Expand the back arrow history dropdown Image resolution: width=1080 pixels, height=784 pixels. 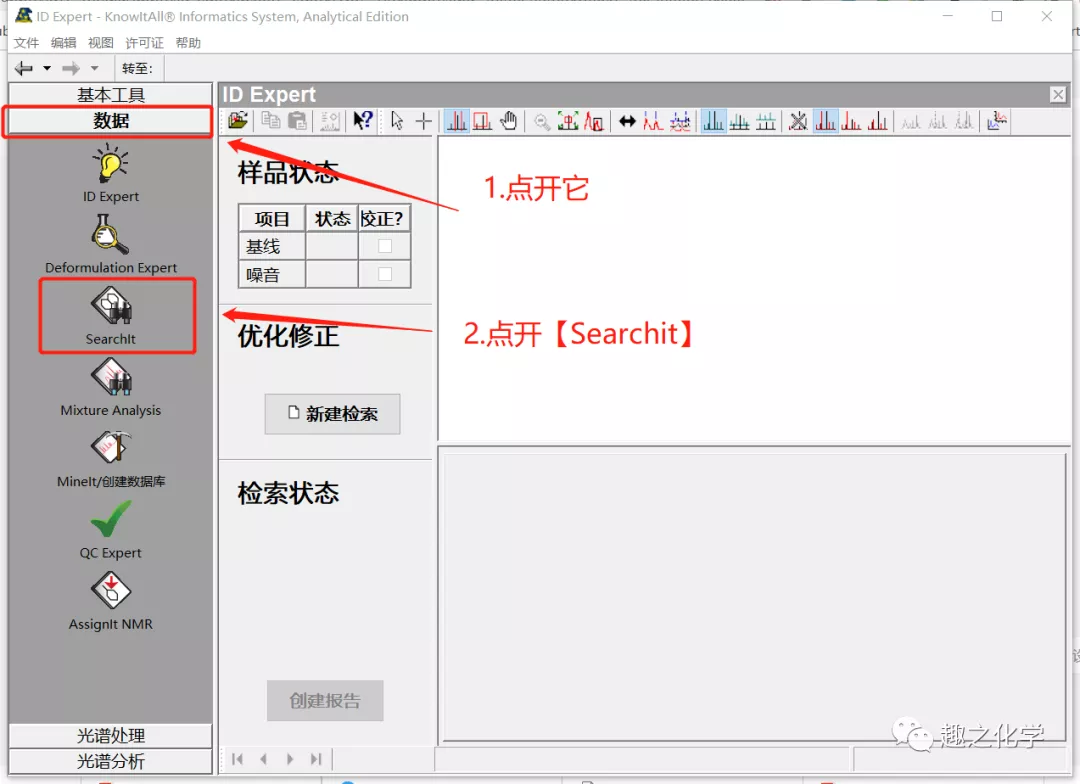47,68
